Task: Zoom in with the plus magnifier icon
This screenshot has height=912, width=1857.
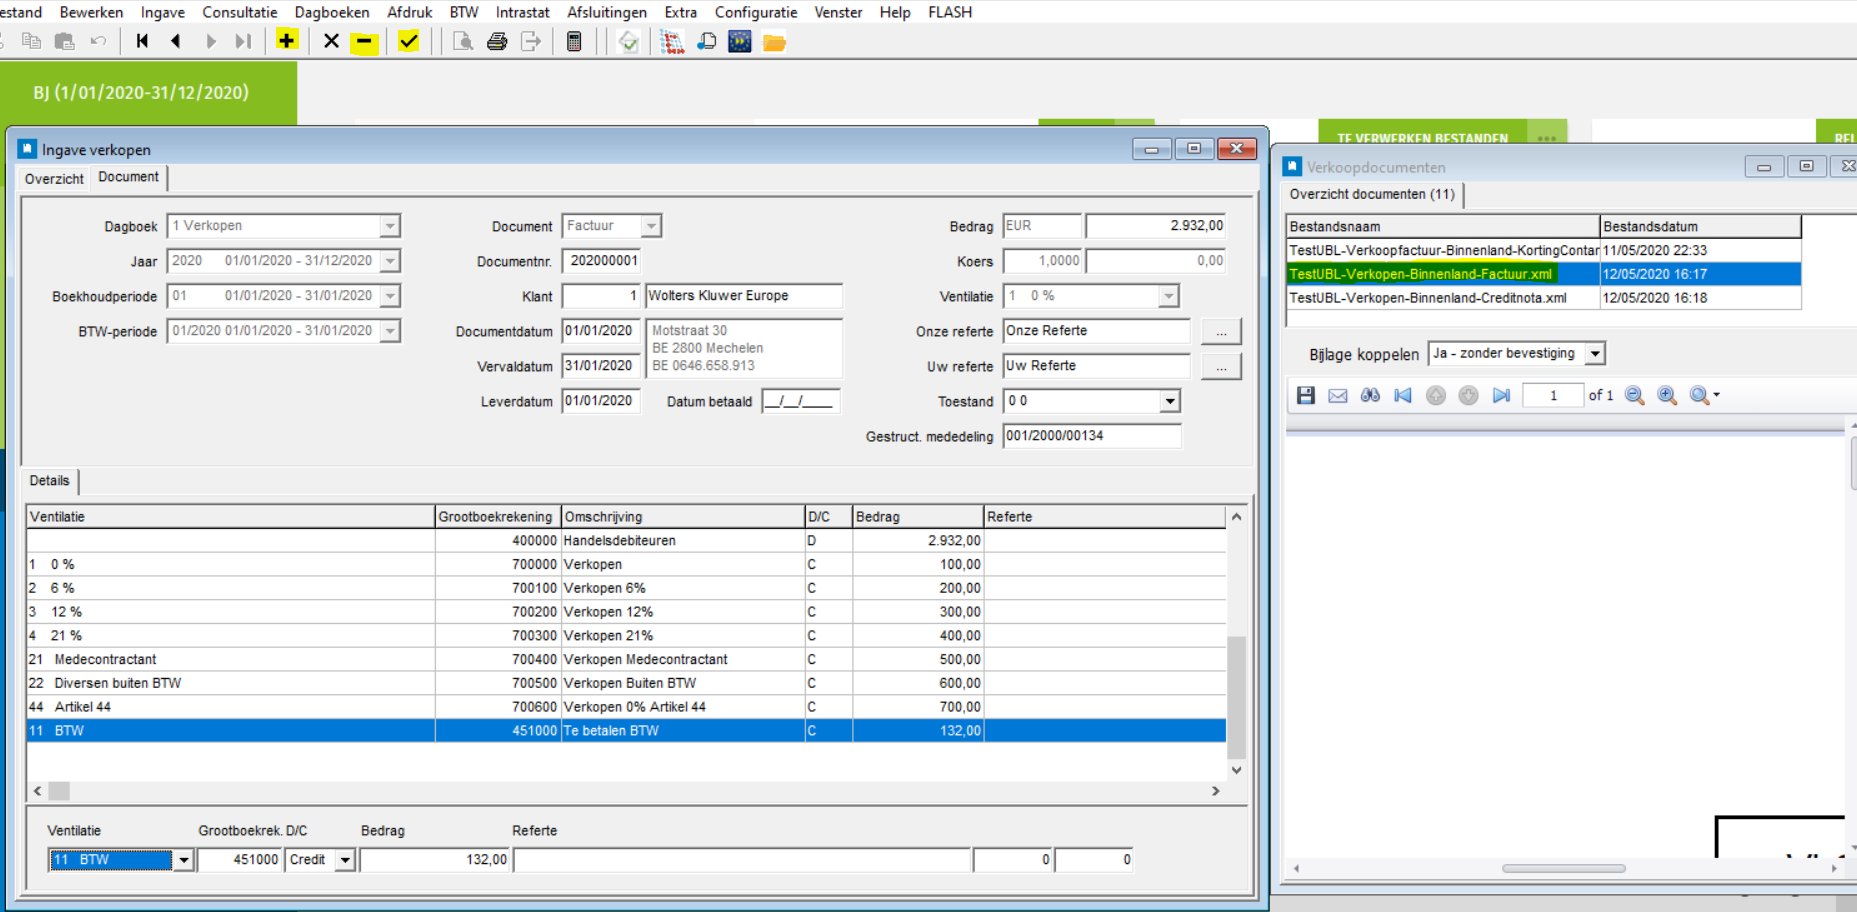Action: coord(1667,395)
